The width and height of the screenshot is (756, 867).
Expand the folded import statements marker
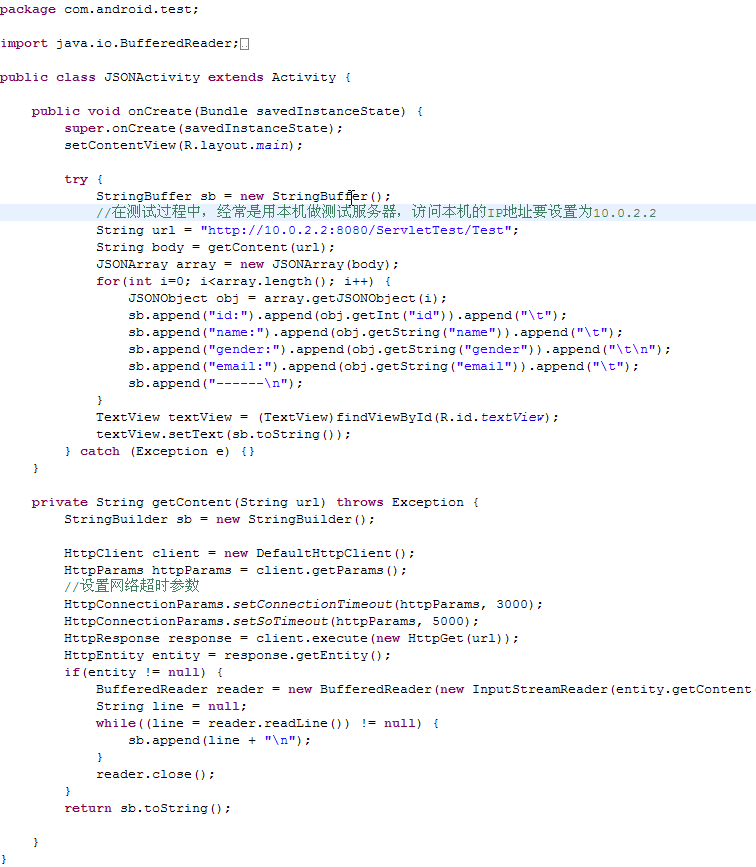[245, 43]
